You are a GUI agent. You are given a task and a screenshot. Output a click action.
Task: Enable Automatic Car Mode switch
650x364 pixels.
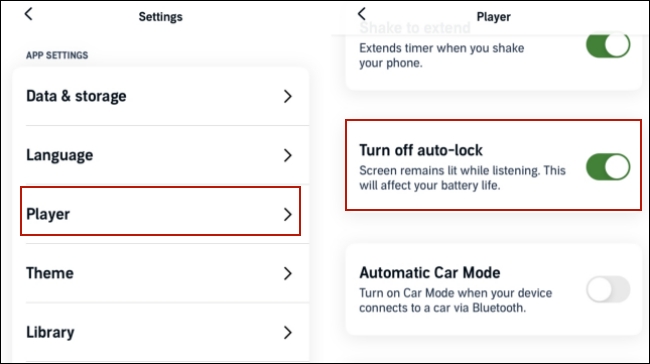coord(608,289)
